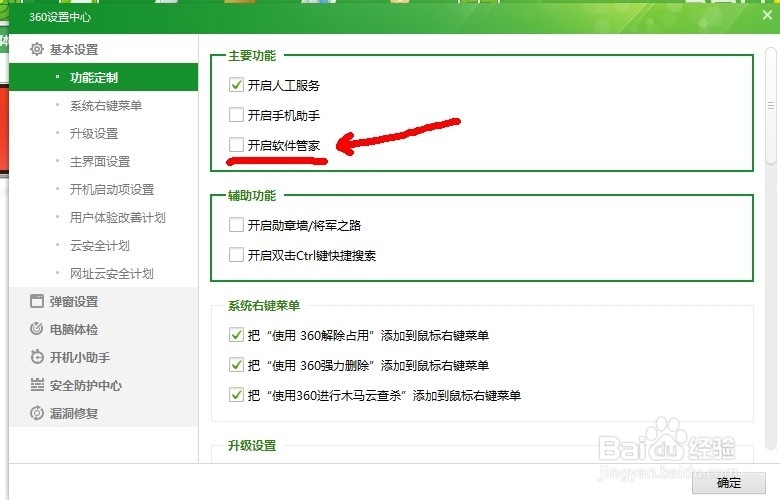Click the icon beside 电脑体检
Screen dimensions: 780x500
37,329
